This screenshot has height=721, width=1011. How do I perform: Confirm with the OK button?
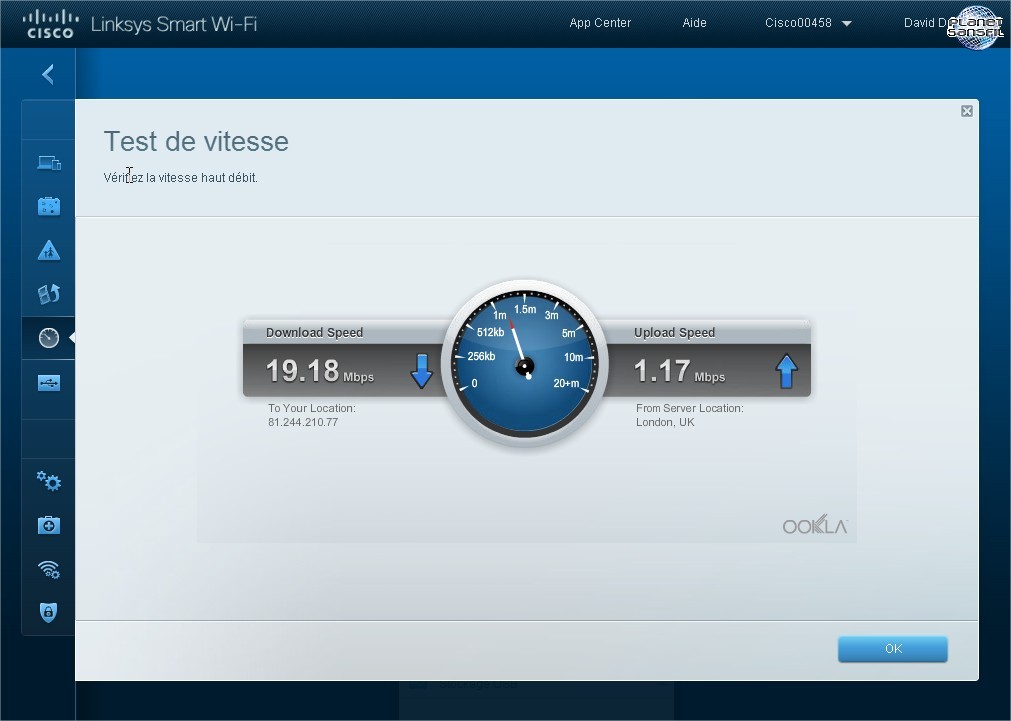pos(893,649)
